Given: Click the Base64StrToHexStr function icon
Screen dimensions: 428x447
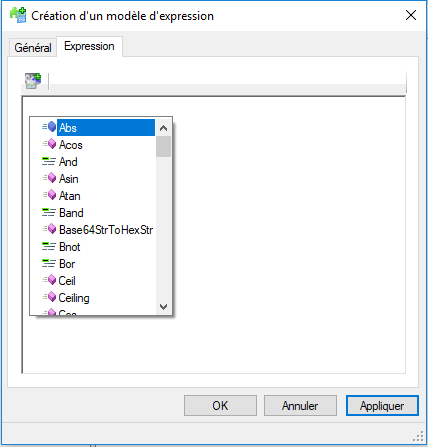Looking at the screenshot, I should (49, 229).
